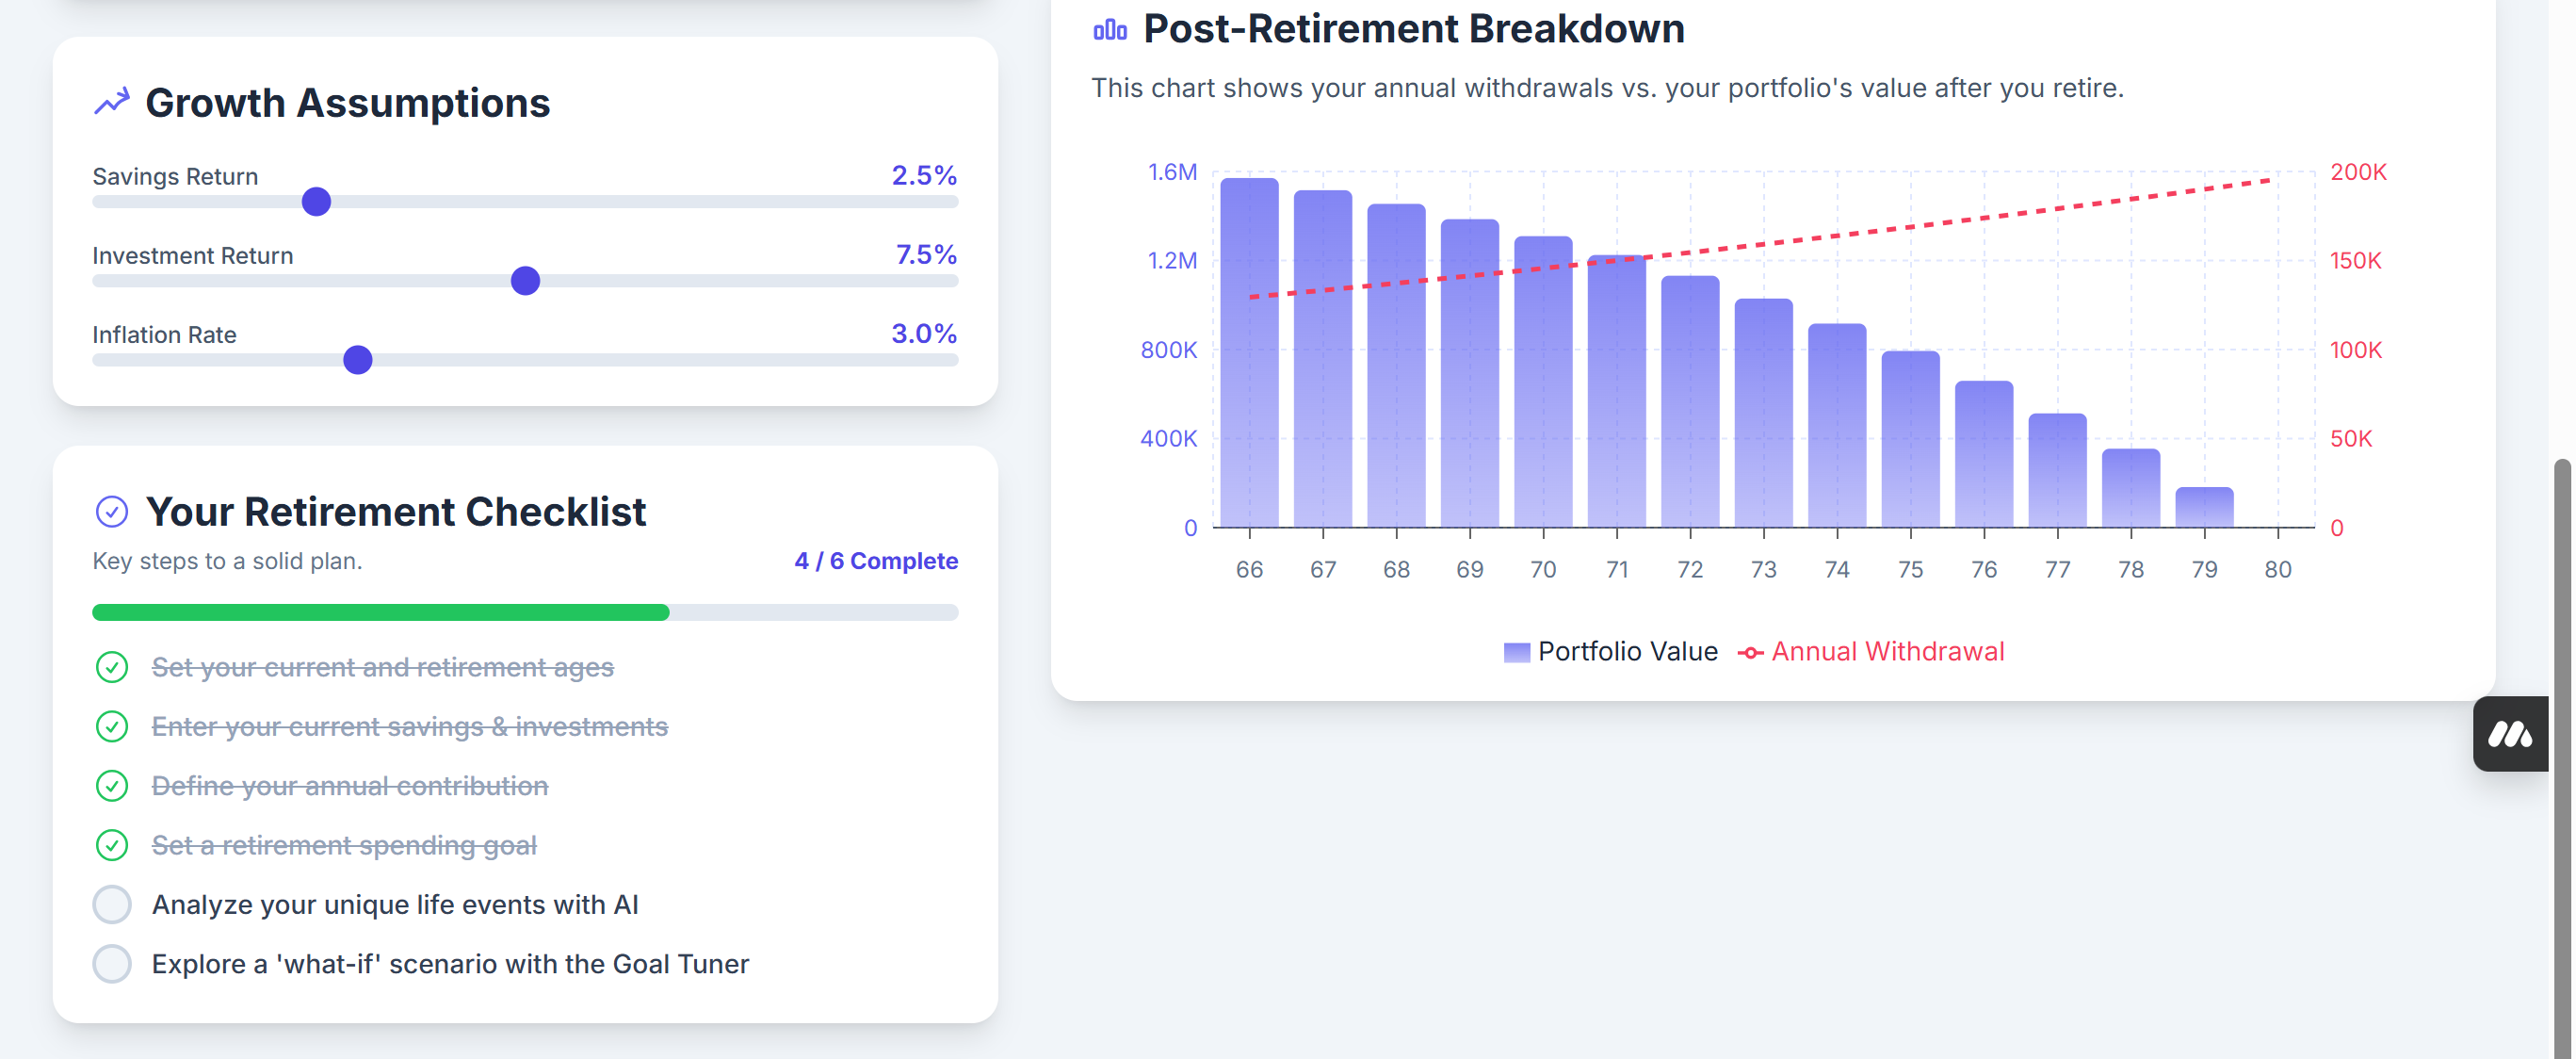Open the M logo widget in the corner
The height and width of the screenshot is (1059, 2576).
point(2513,734)
